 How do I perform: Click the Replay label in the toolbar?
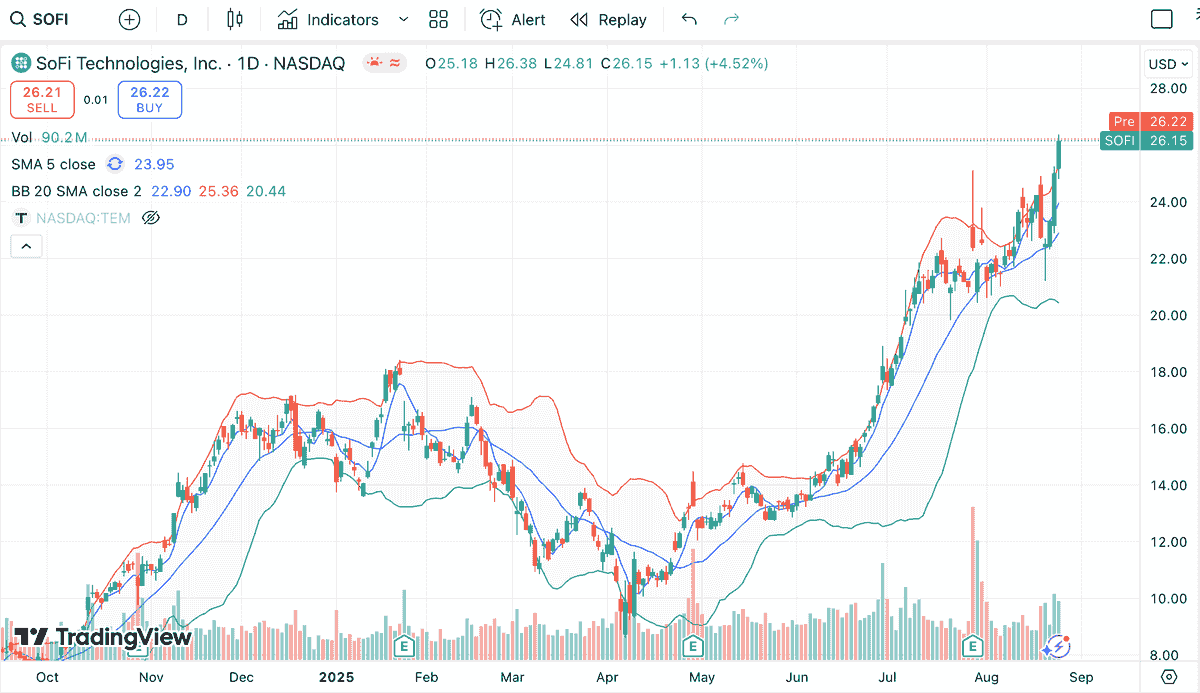[622, 20]
